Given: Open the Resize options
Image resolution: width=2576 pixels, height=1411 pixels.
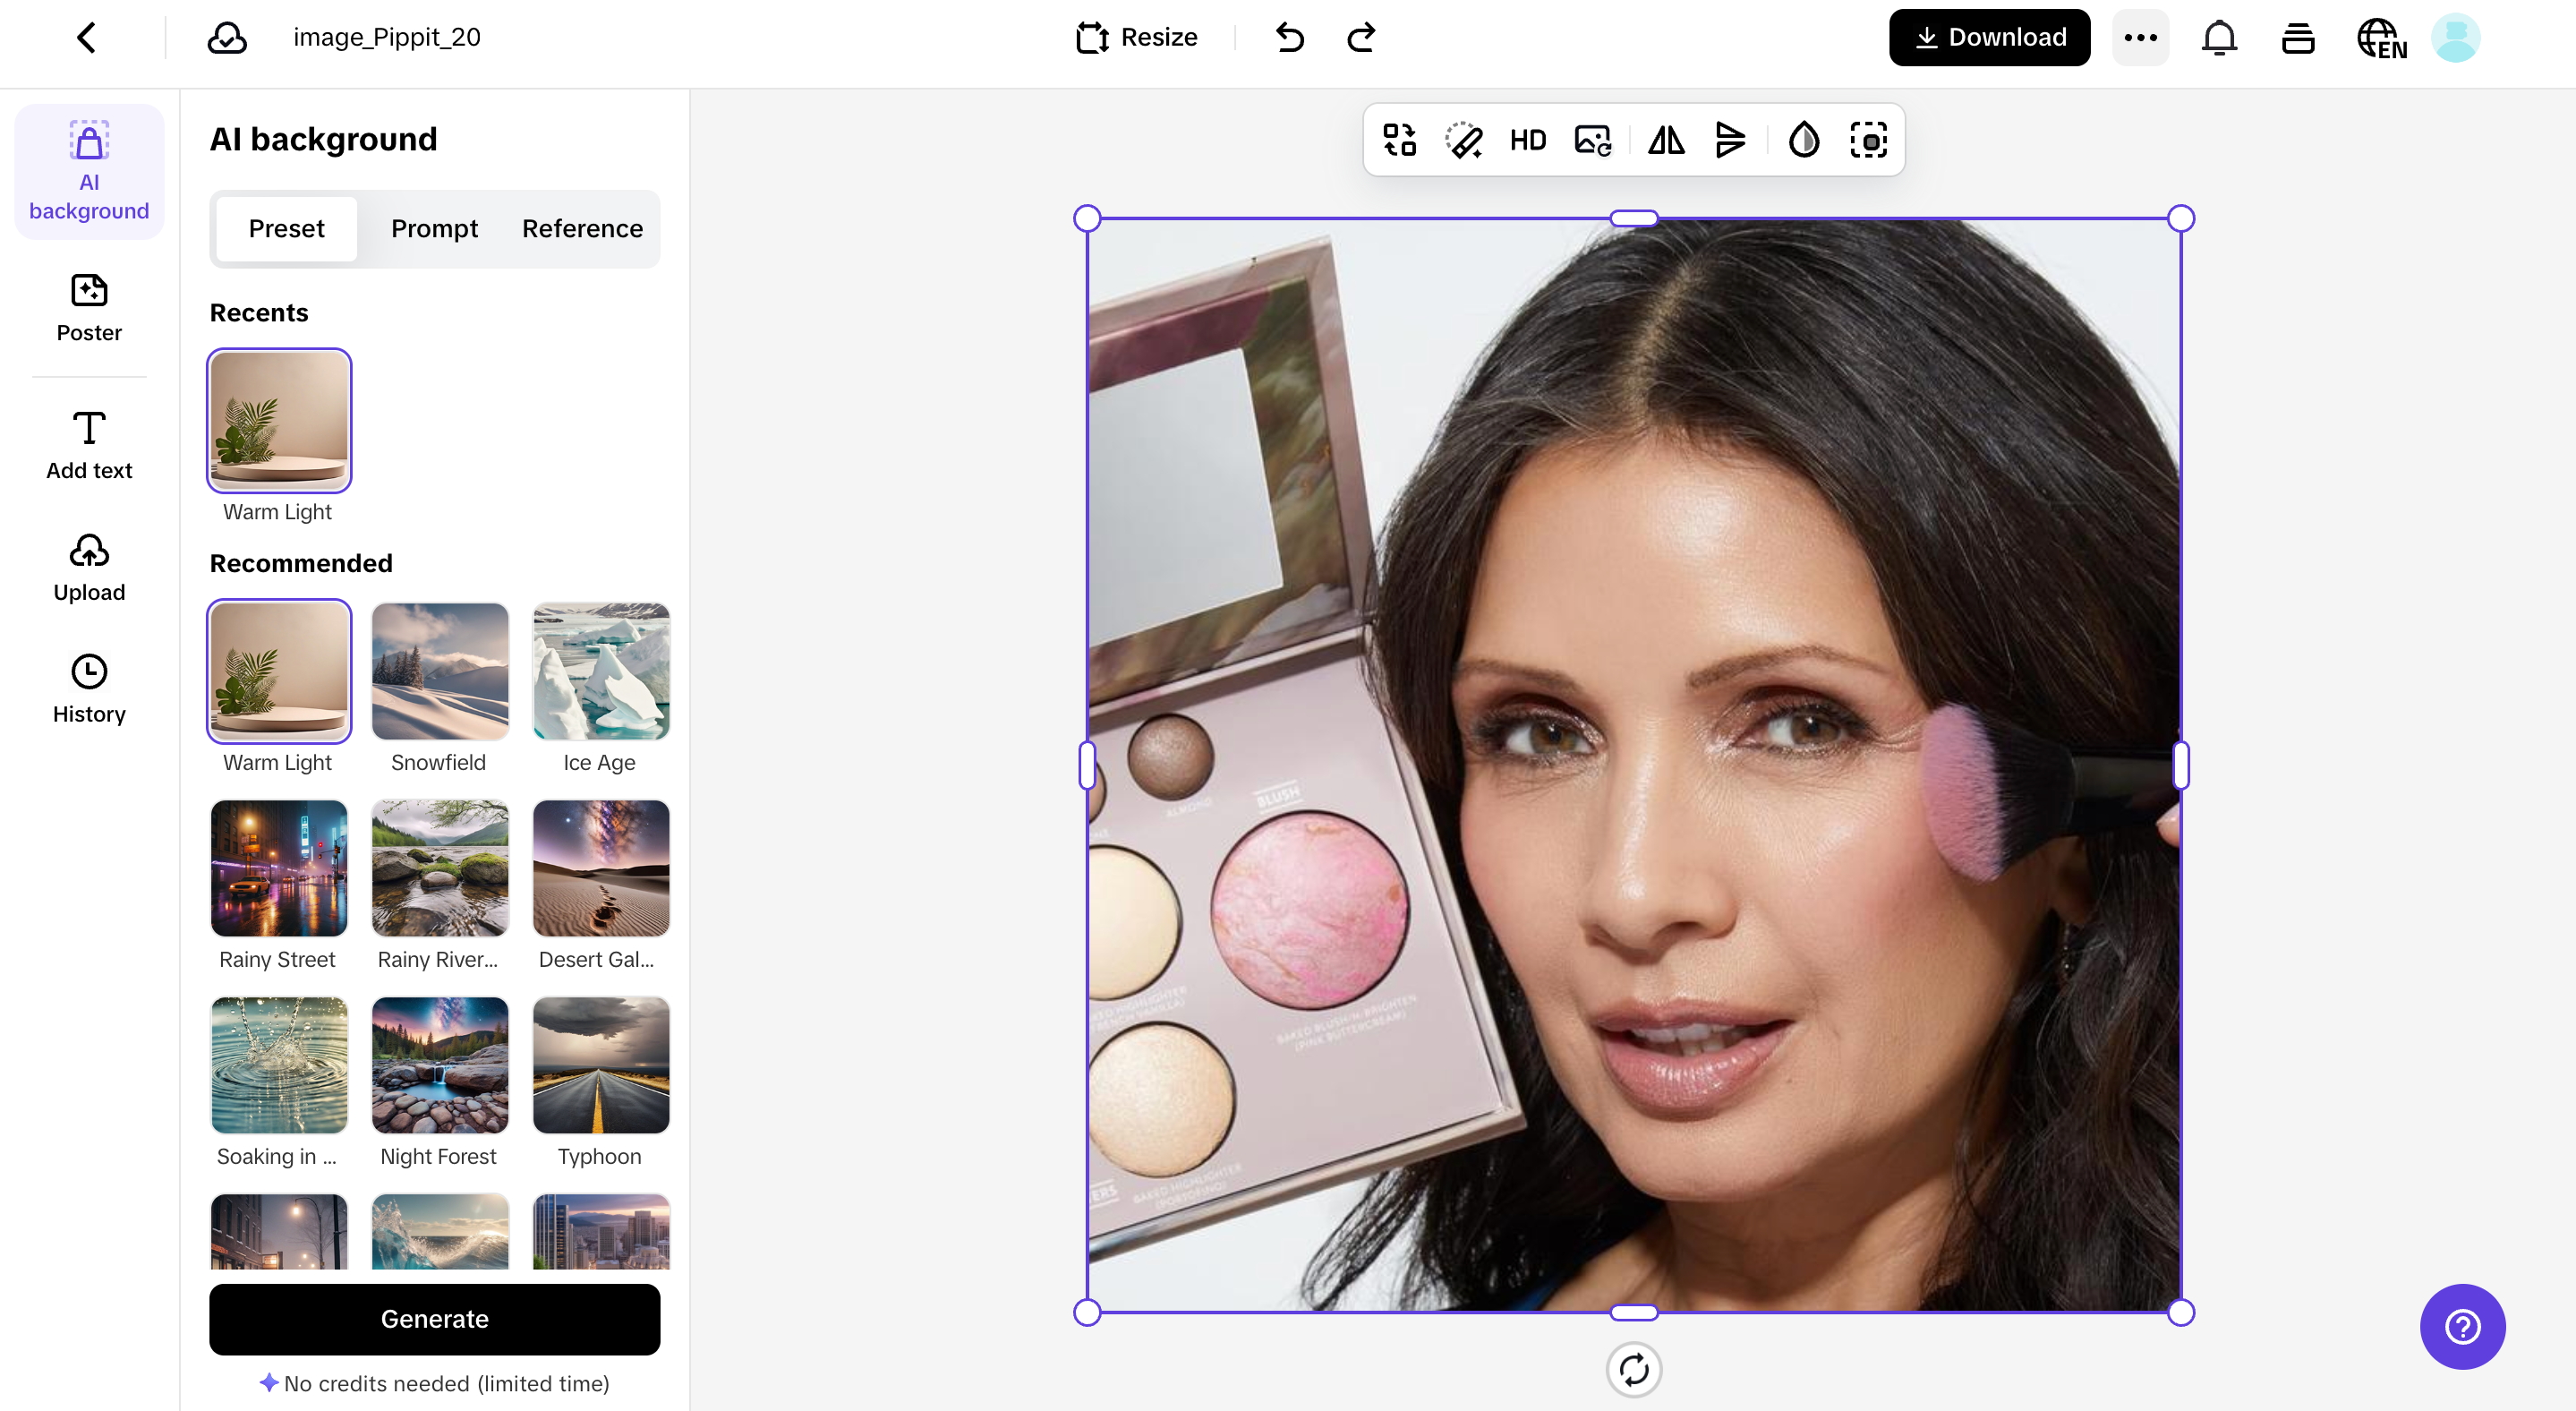Looking at the screenshot, I should point(1136,38).
